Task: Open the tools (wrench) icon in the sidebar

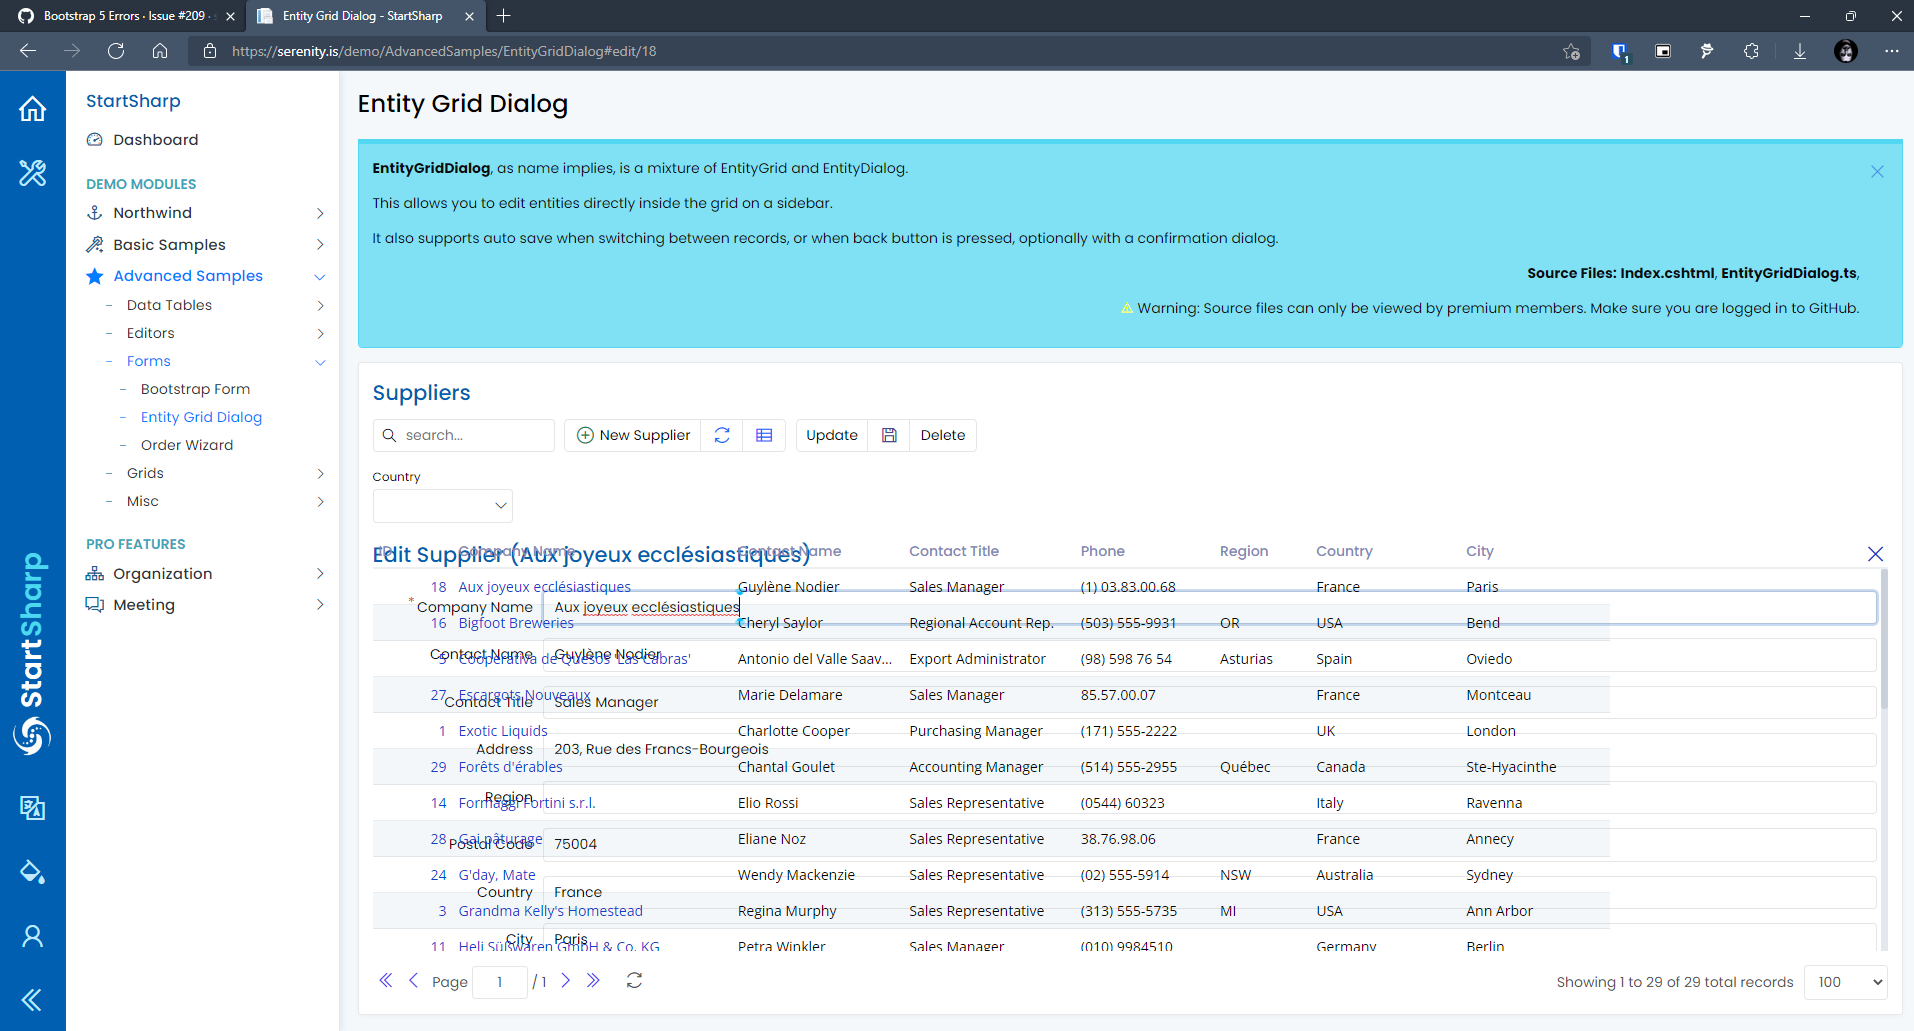Action: click(x=33, y=173)
